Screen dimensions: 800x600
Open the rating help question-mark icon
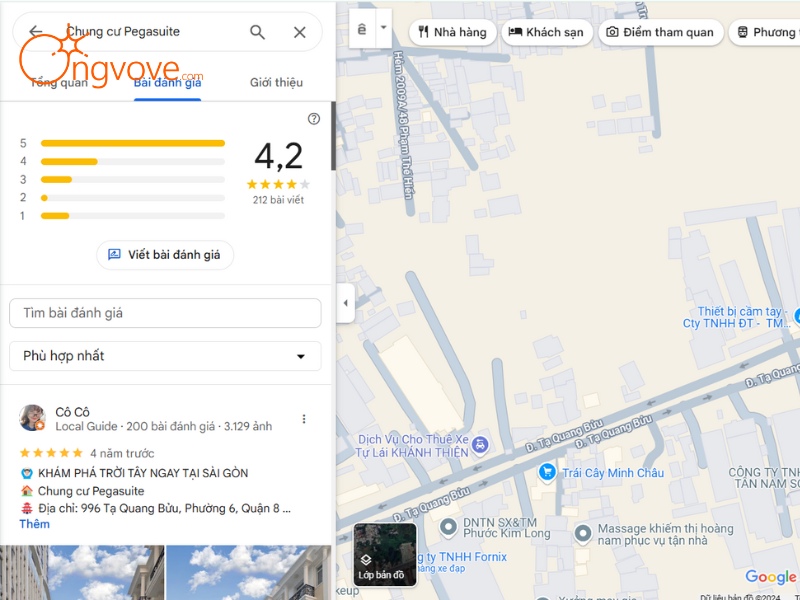click(x=314, y=119)
